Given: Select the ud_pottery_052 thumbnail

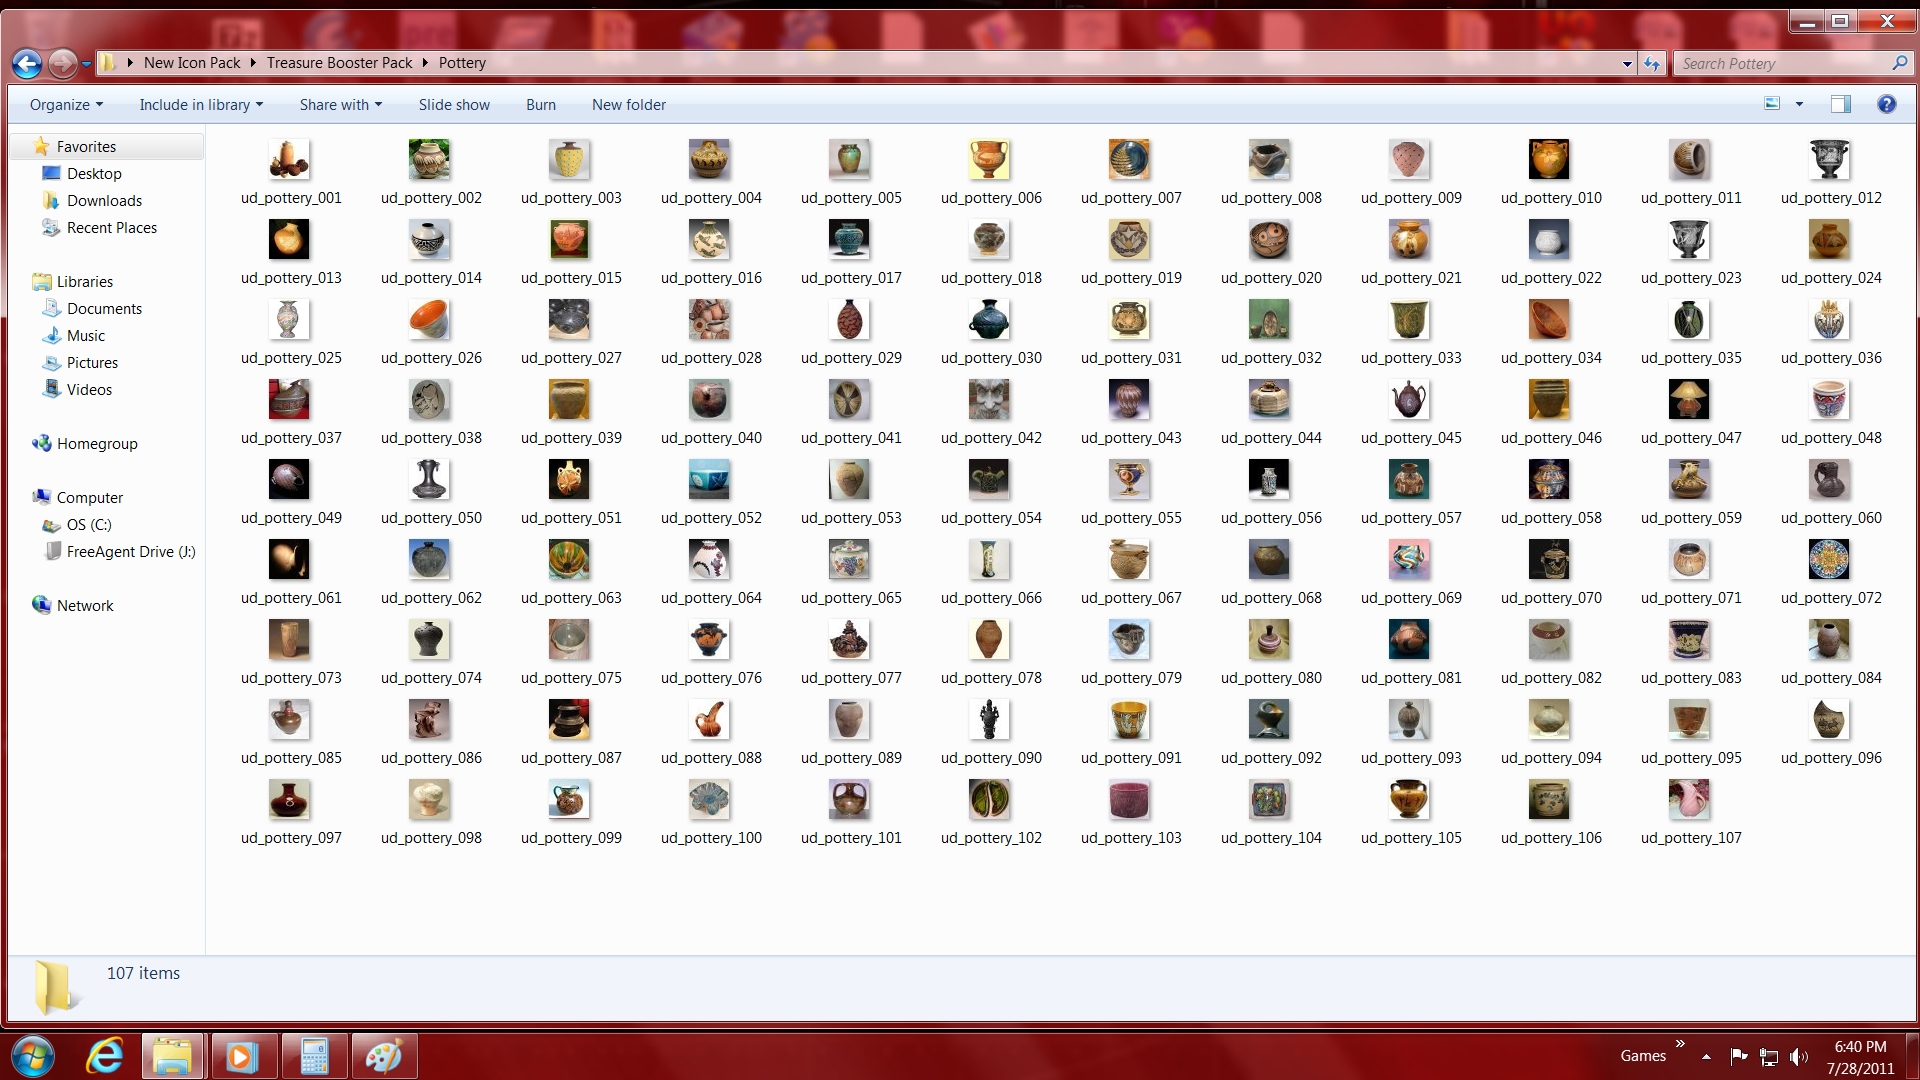Looking at the screenshot, I should point(710,481).
